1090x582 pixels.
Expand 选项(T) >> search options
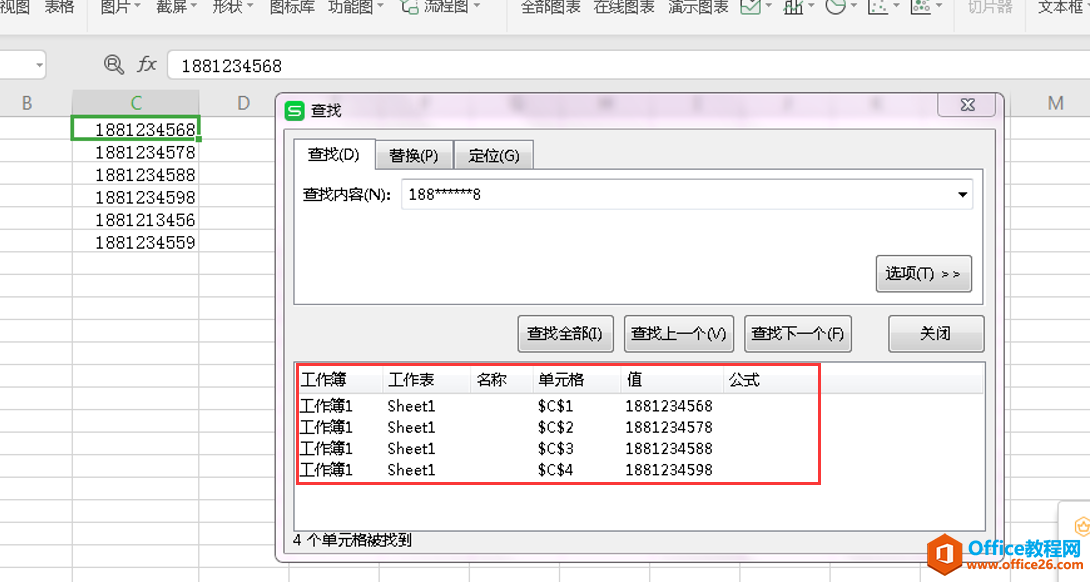click(923, 273)
